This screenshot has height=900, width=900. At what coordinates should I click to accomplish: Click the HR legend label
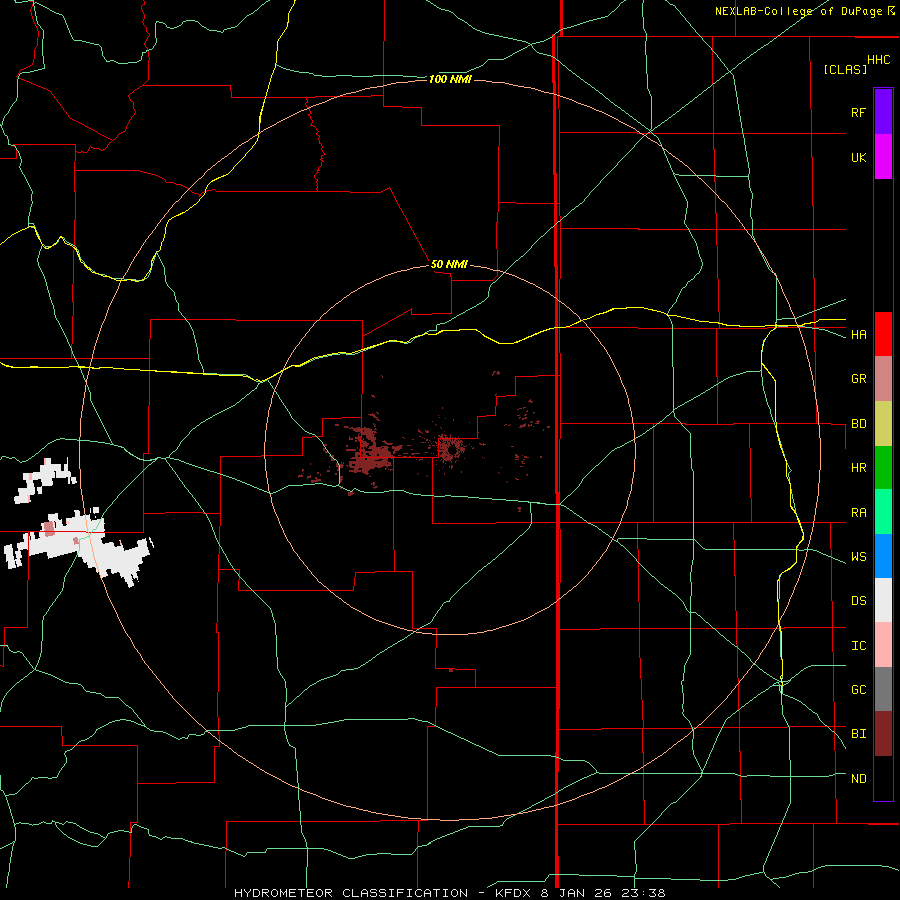[x=859, y=468]
